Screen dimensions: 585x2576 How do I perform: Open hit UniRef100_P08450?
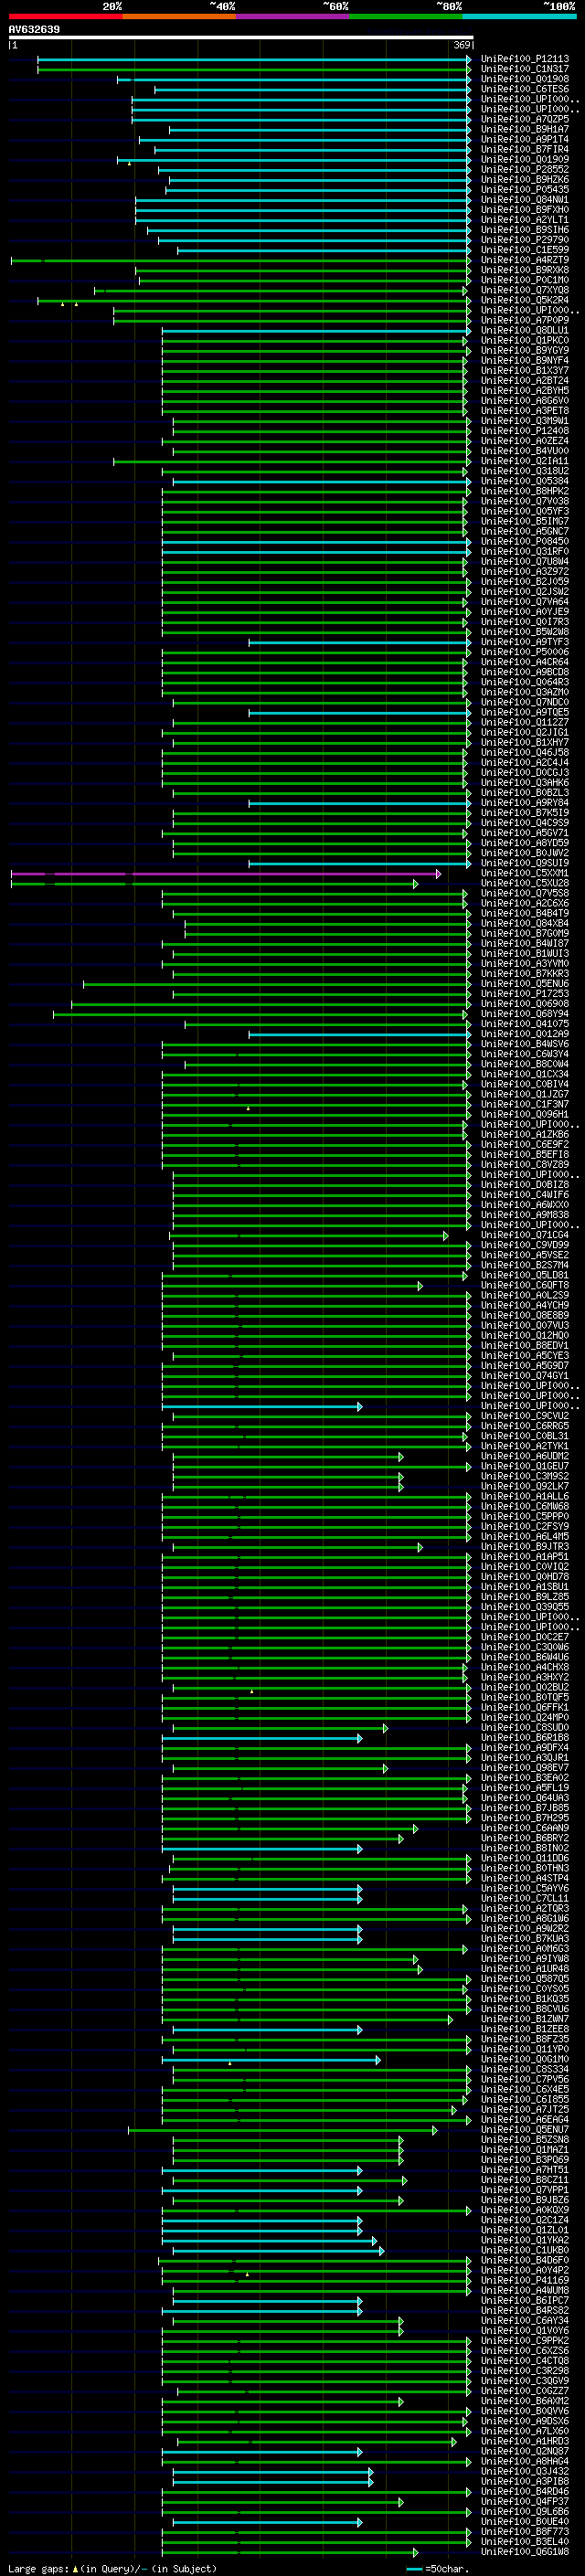click(525, 541)
